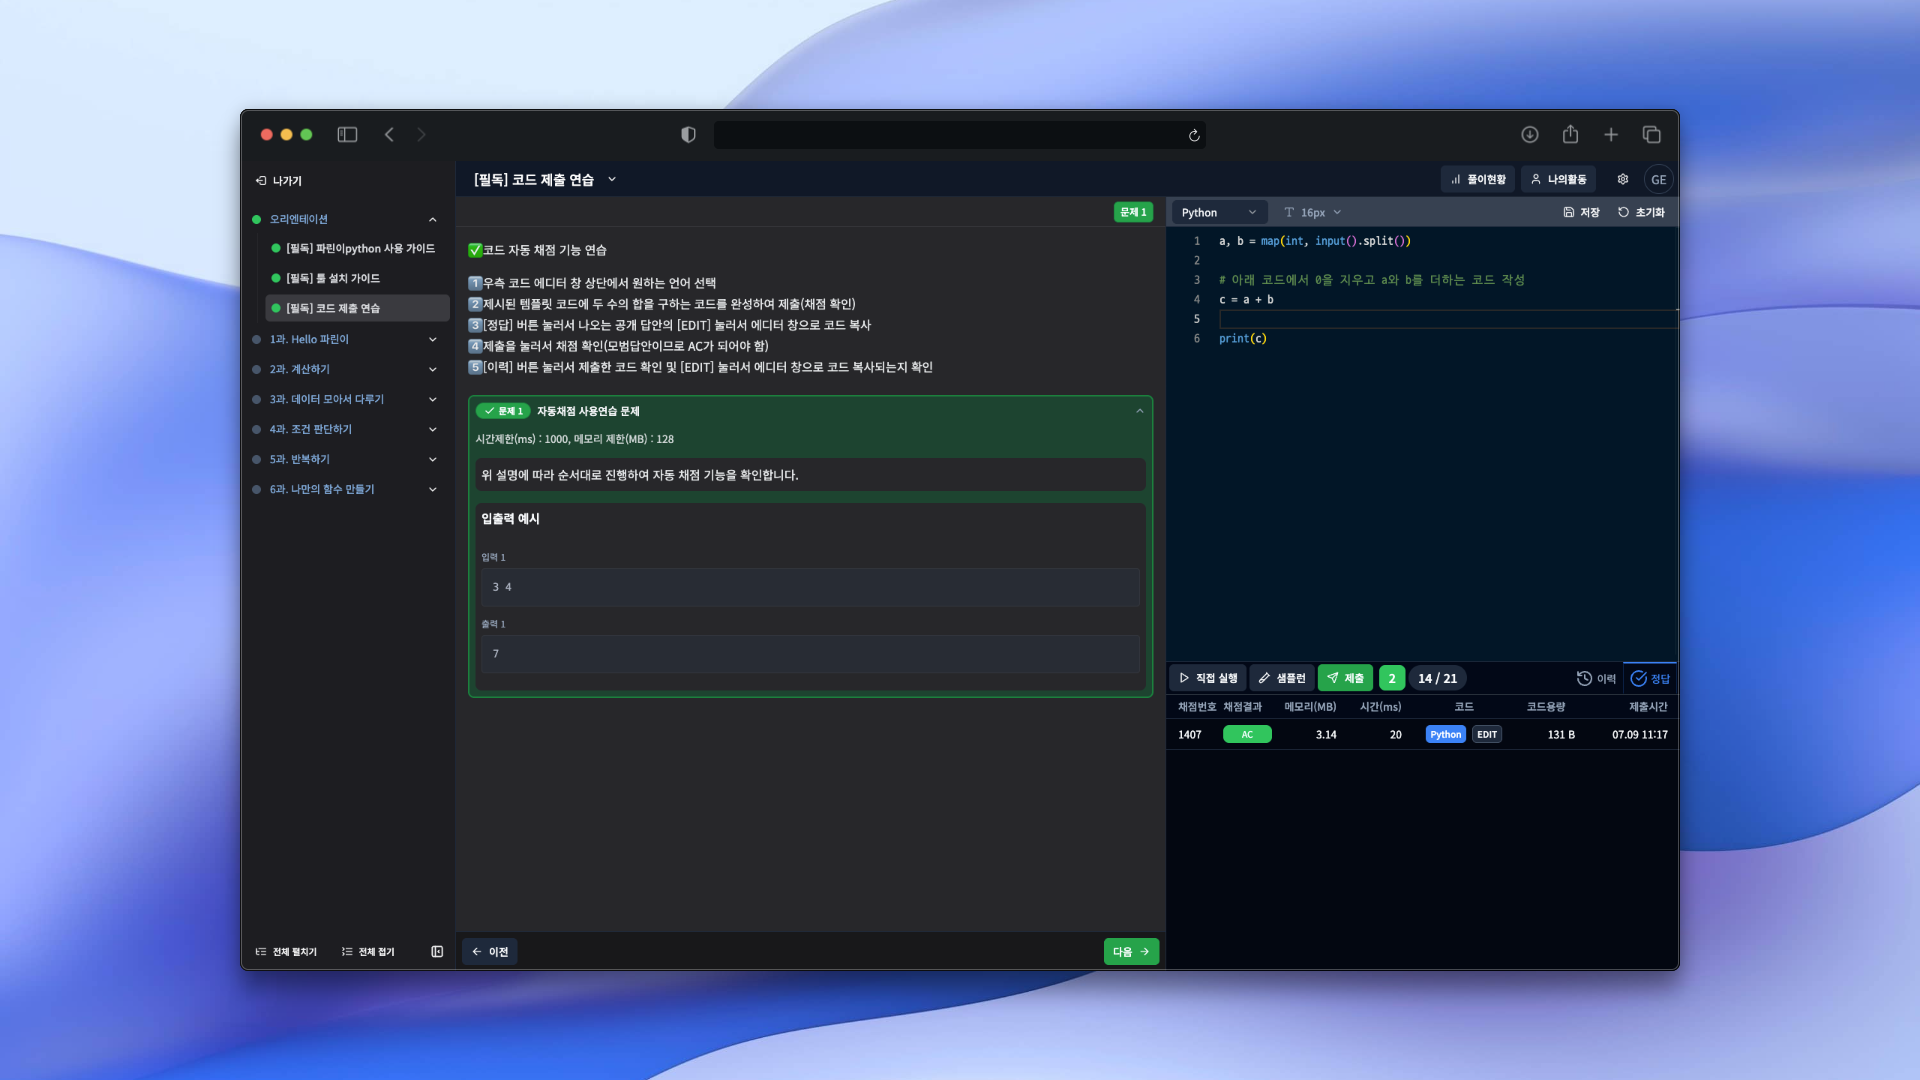Click the 다음 next button
The image size is (1920, 1080).
pyautogui.click(x=1131, y=951)
